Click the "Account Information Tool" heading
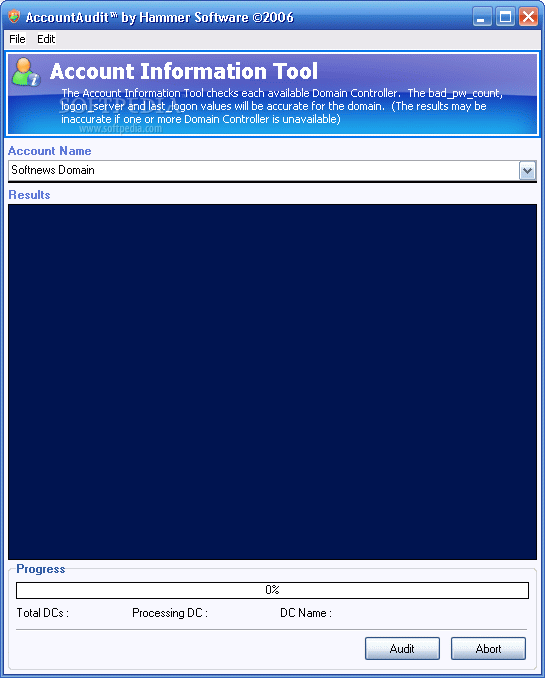 pos(184,71)
